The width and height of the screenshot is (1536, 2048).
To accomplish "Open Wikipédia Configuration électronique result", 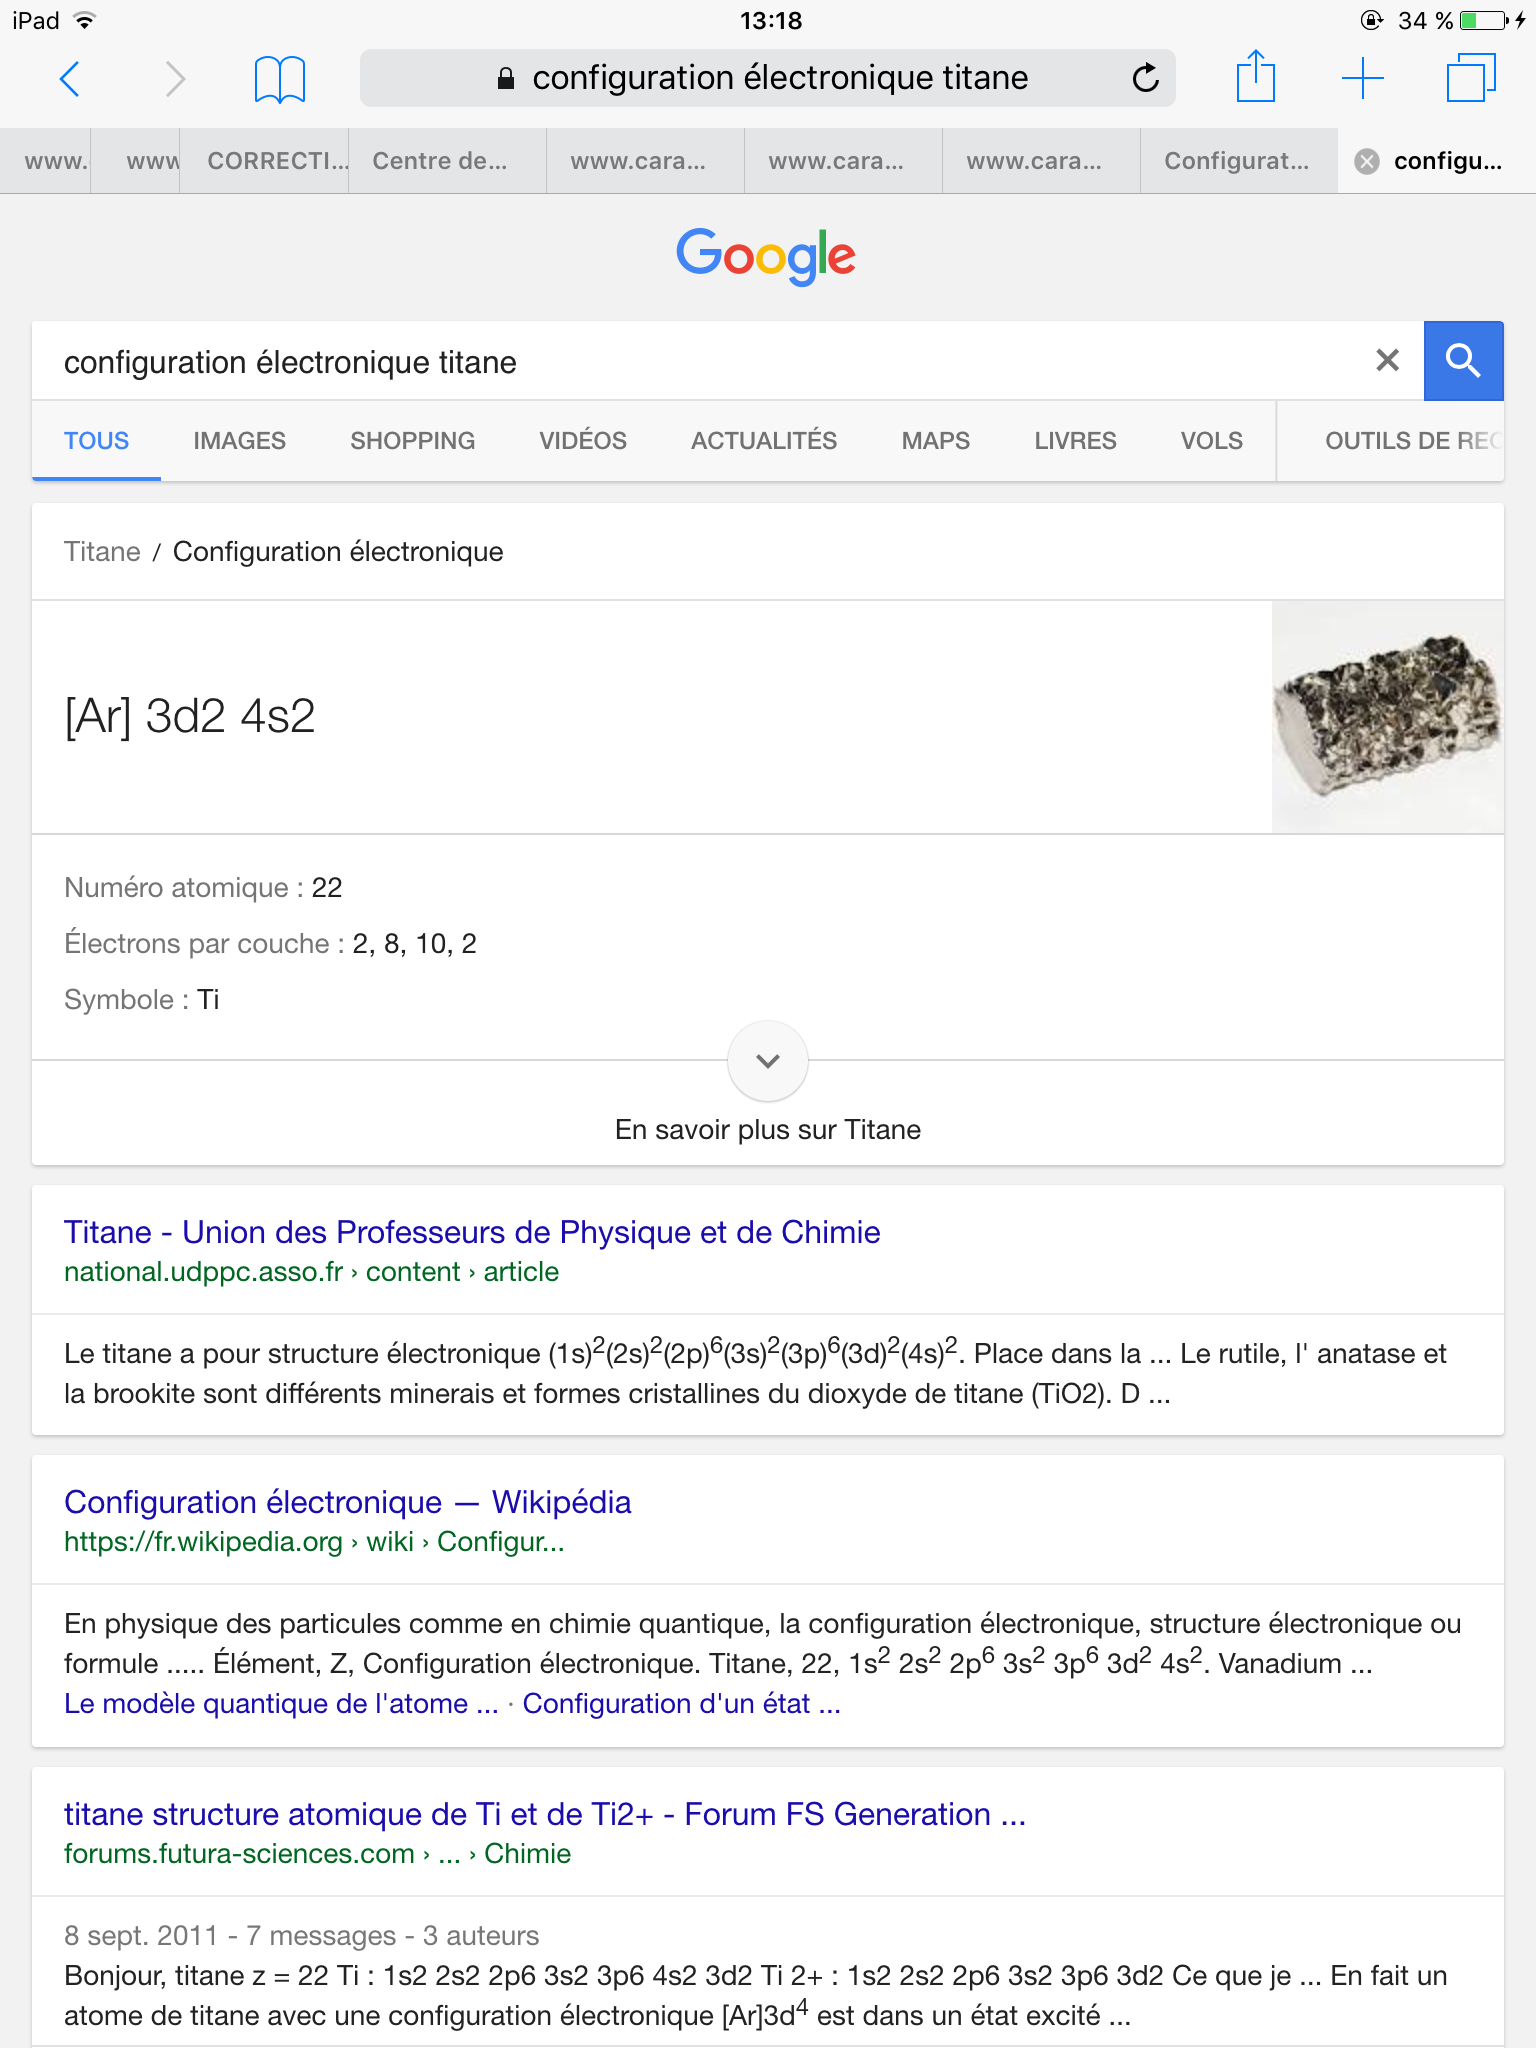I will [347, 1502].
